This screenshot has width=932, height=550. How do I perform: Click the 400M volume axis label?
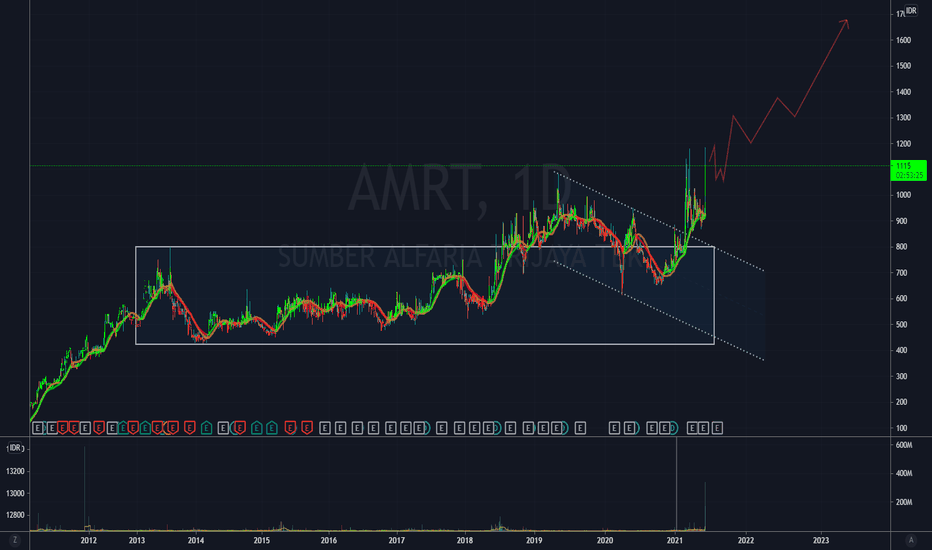click(x=904, y=474)
